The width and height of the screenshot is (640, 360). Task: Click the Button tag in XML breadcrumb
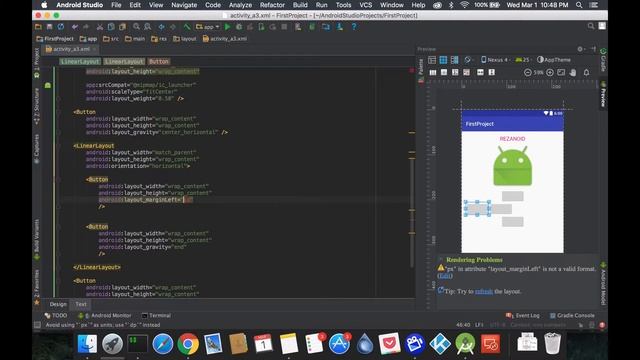tap(159, 62)
